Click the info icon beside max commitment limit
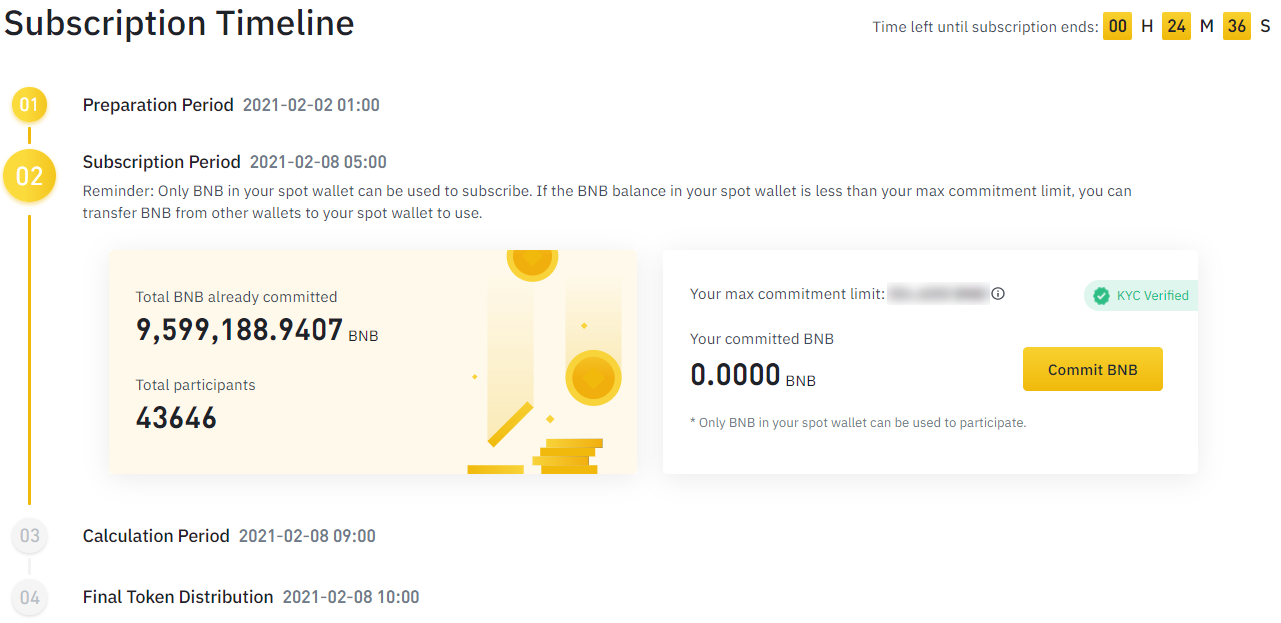 click(x=998, y=294)
